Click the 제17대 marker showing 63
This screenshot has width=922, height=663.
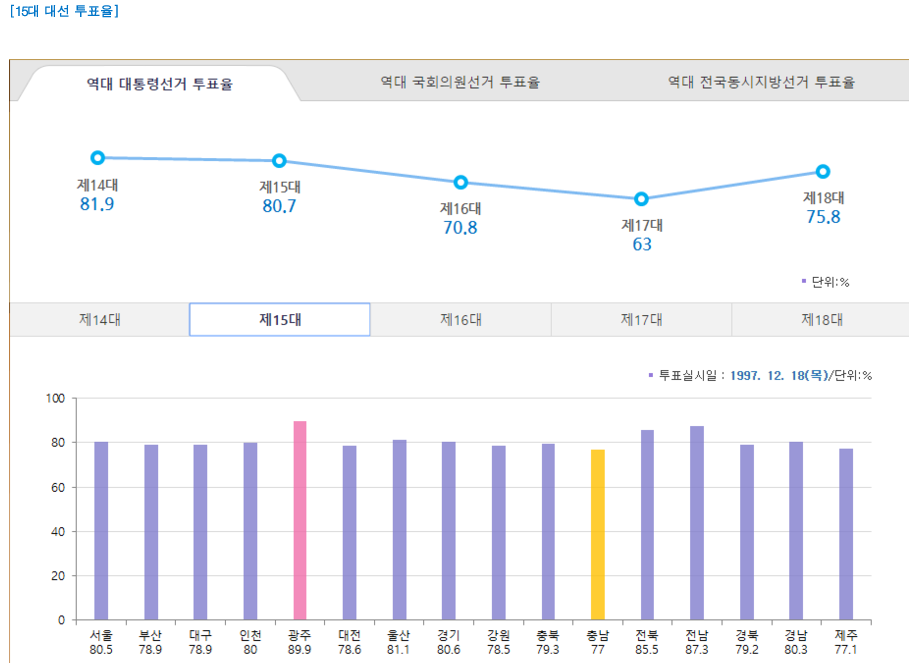point(640,199)
